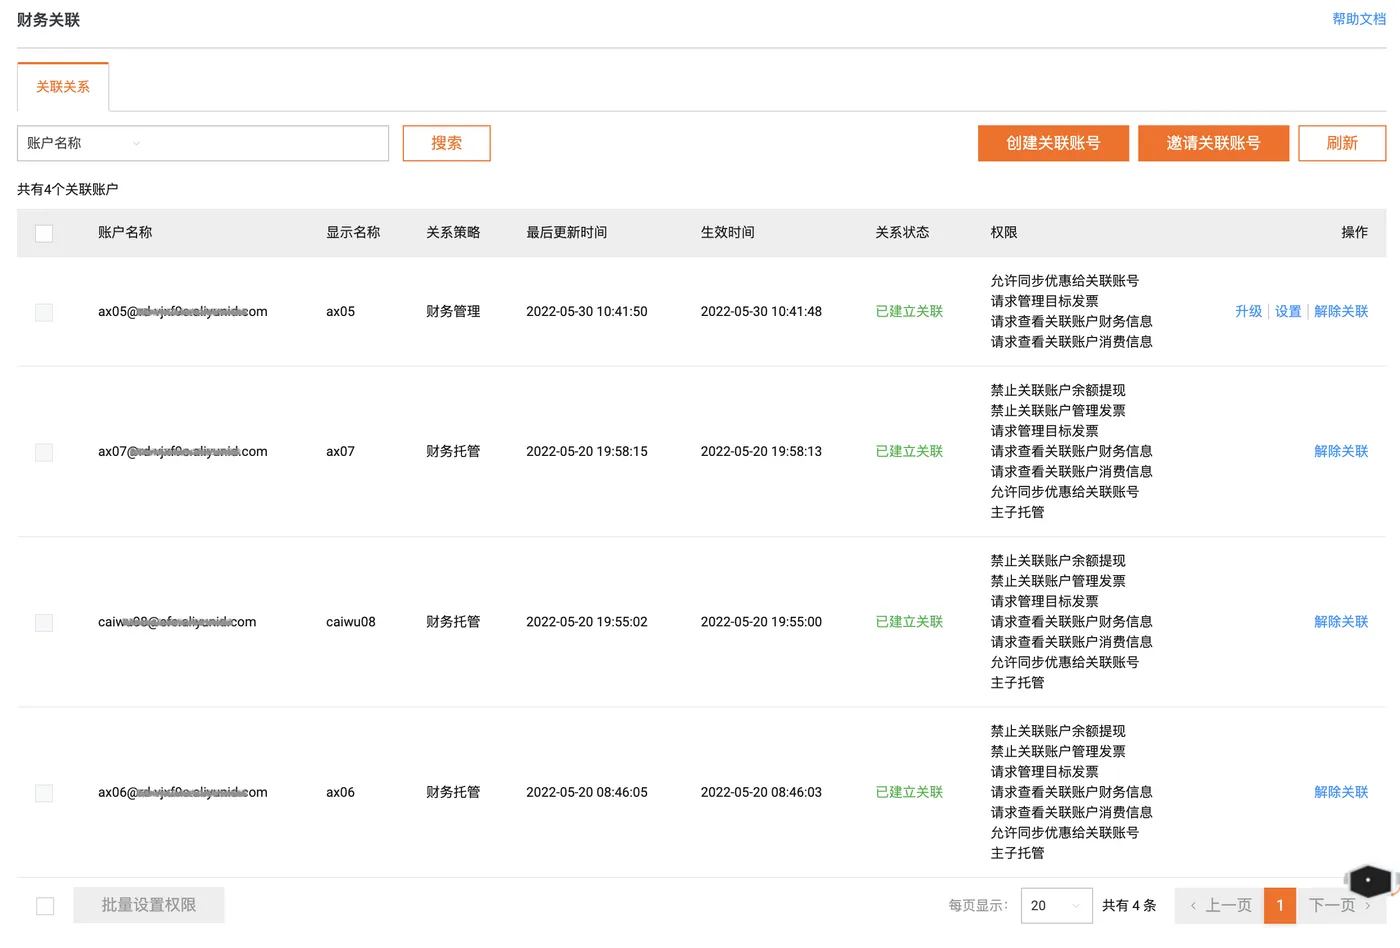
Task: Click 解除关联 for the ax05 account
Action: [1341, 311]
